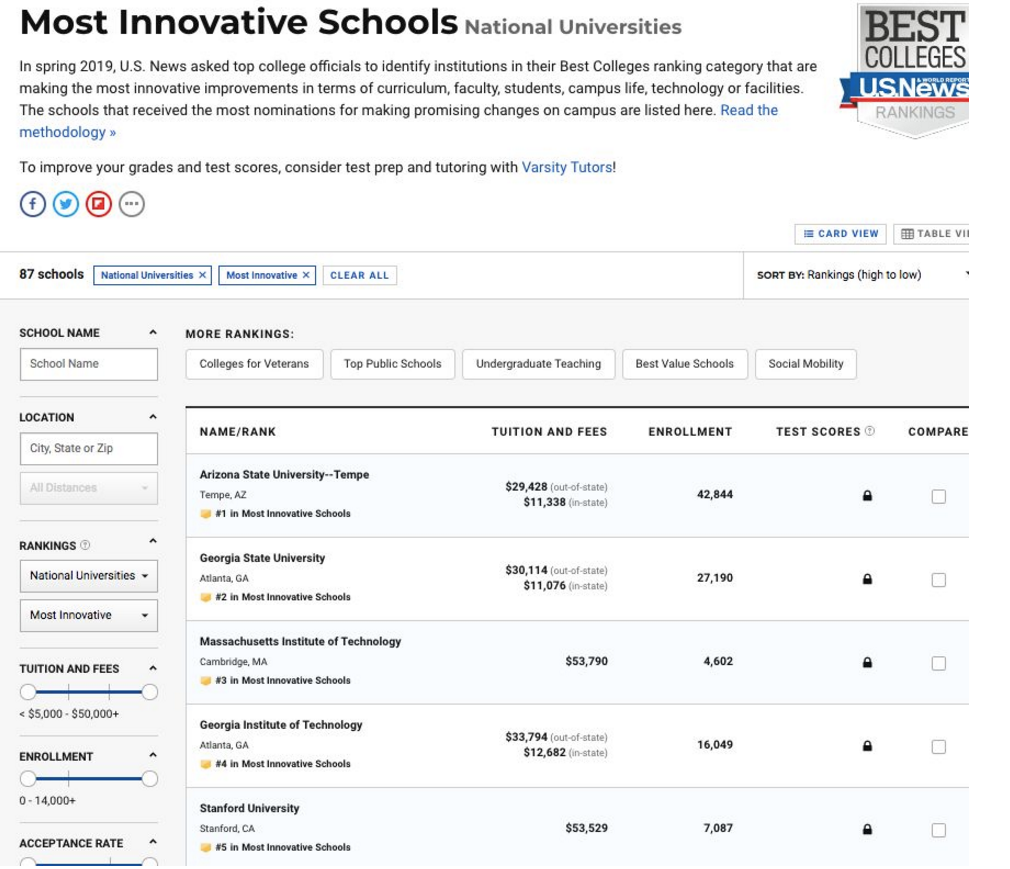Screen dimensions: 1010x869
Task: Open the National Universities rankings dropdown
Action: tap(88, 576)
